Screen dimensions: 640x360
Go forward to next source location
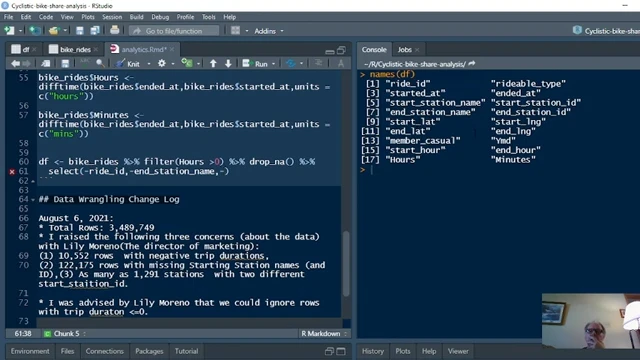(x=26, y=63)
